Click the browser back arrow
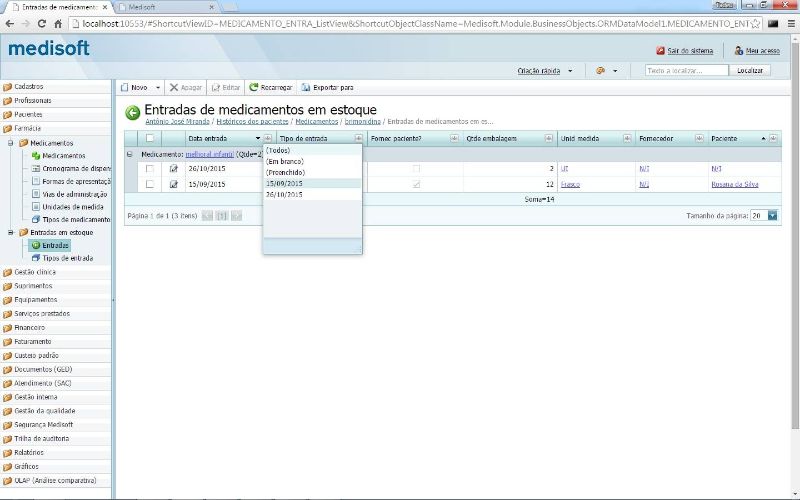 click(10, 23)
